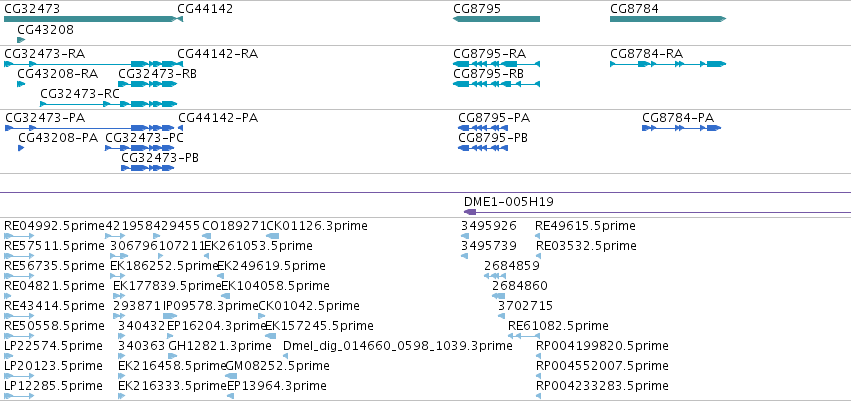
Task: Click the CG8795-RB transcript glyph
Action: (x=497, y=84)
